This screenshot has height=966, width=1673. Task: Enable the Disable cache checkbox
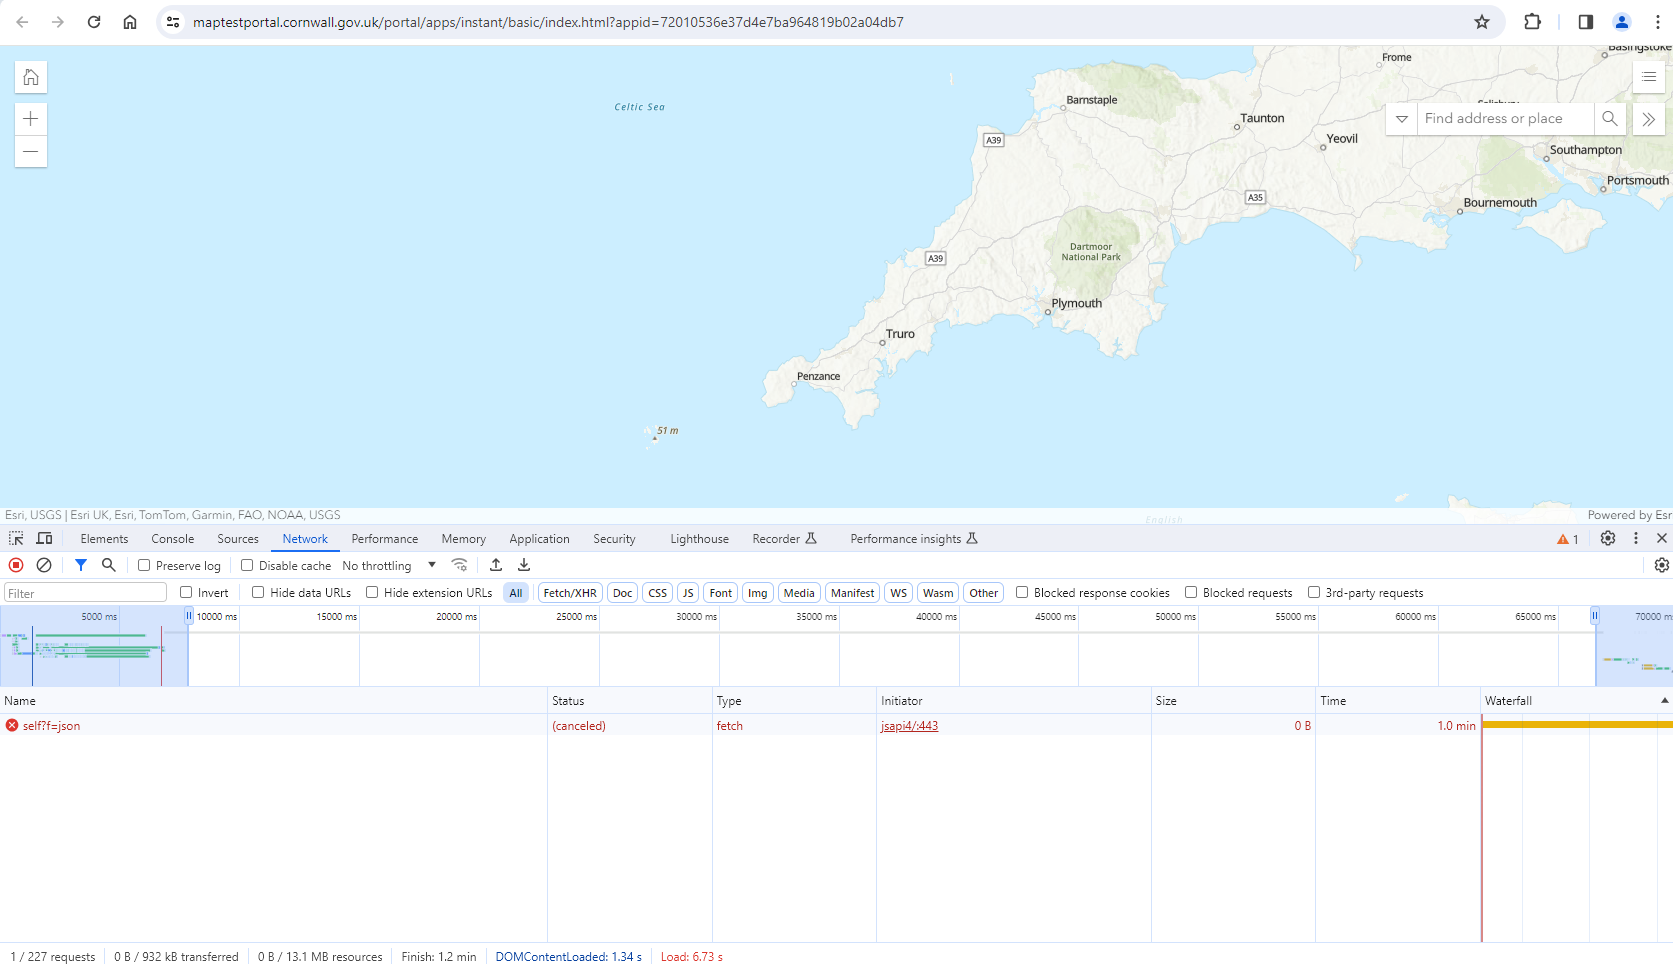click(x=247, y=565)
